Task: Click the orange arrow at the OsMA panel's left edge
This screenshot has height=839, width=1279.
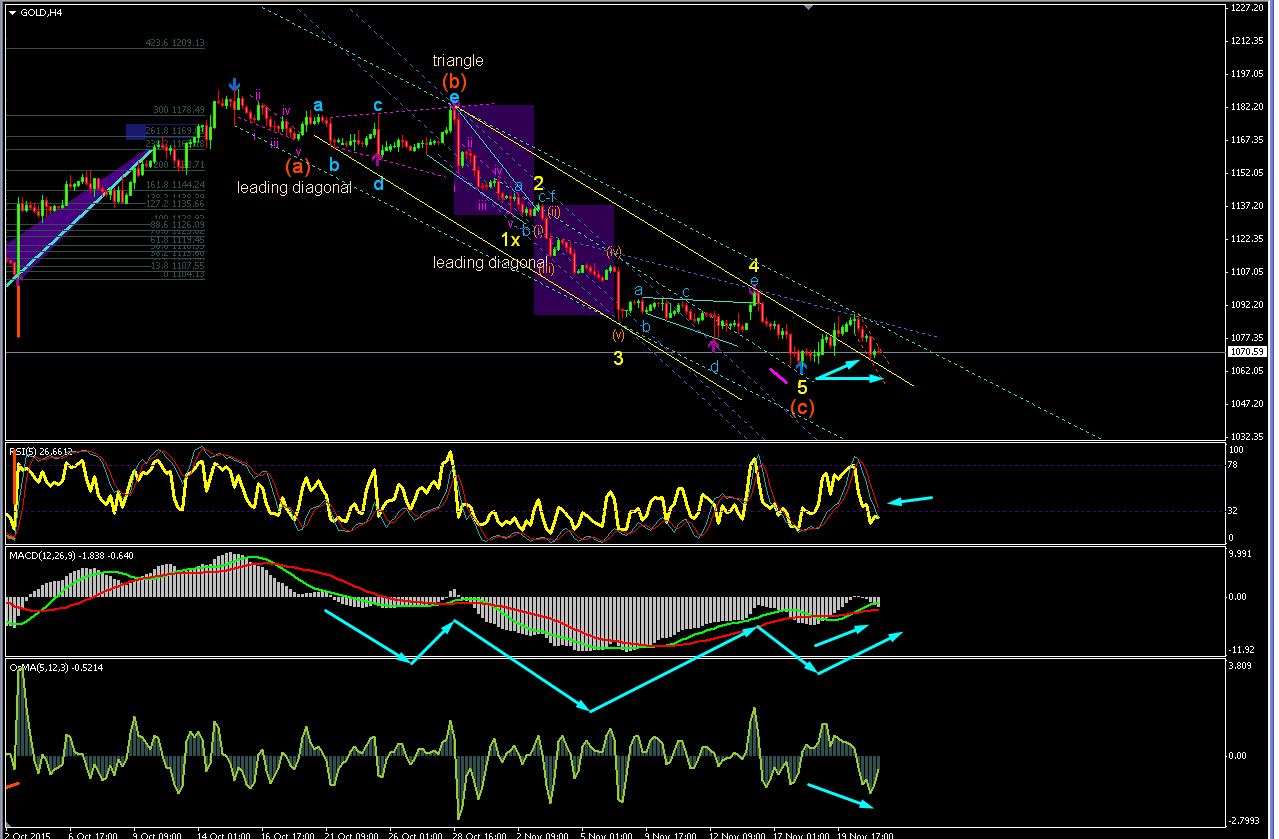Action: coord(12,786)
